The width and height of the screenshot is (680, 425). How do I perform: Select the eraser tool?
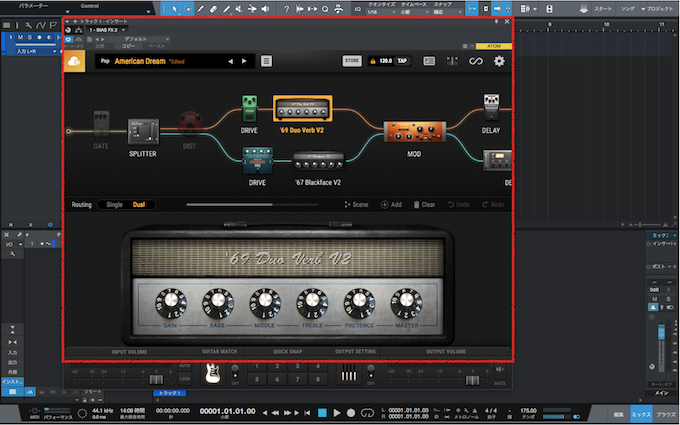coord(213,8)
